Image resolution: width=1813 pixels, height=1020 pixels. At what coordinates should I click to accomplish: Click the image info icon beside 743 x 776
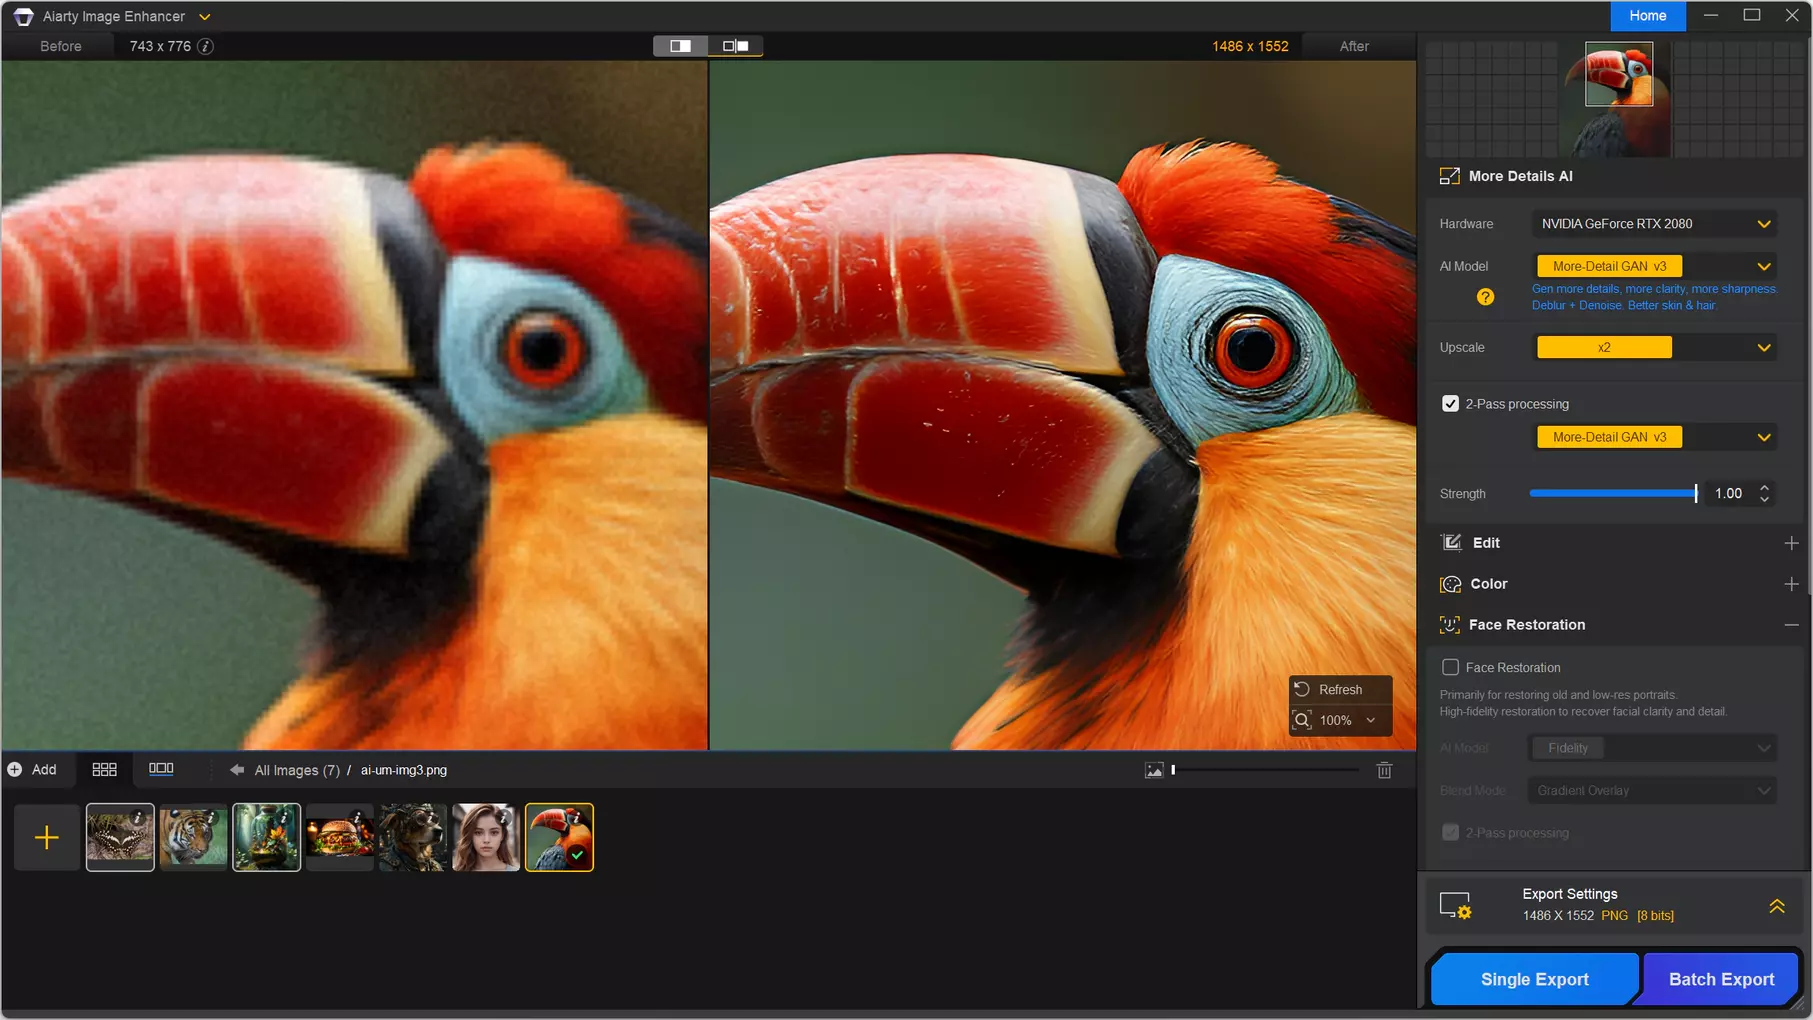(205, 46)
